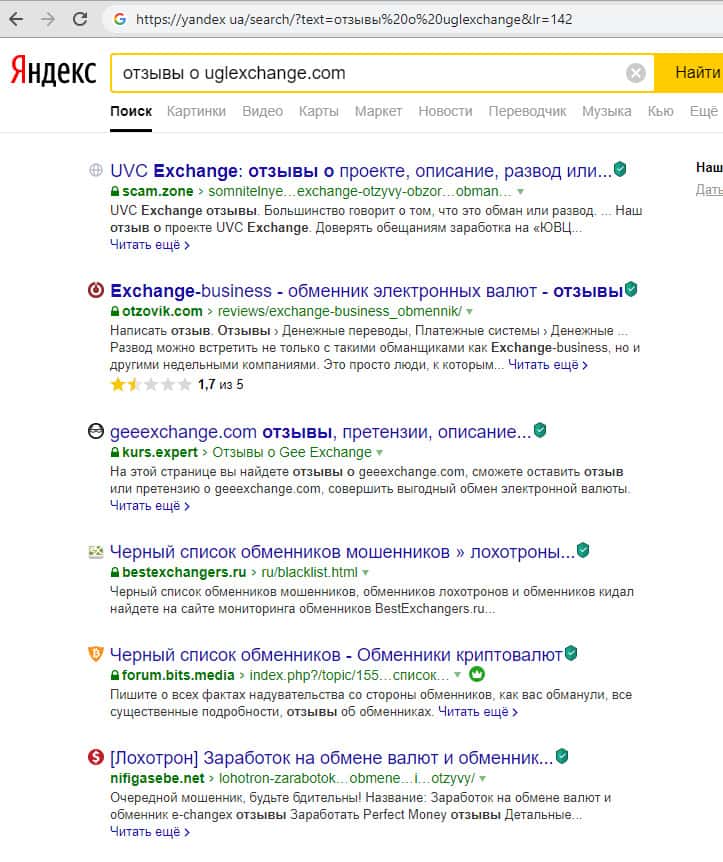Click the lock icon beside bestexchangers.ru
The width and height of the screenshot is (723, 862).
point(114,572)
